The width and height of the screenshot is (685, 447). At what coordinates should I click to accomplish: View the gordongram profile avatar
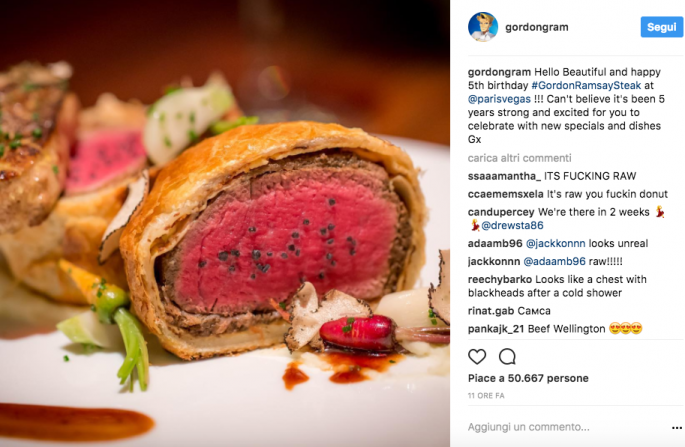pos(483,27)
